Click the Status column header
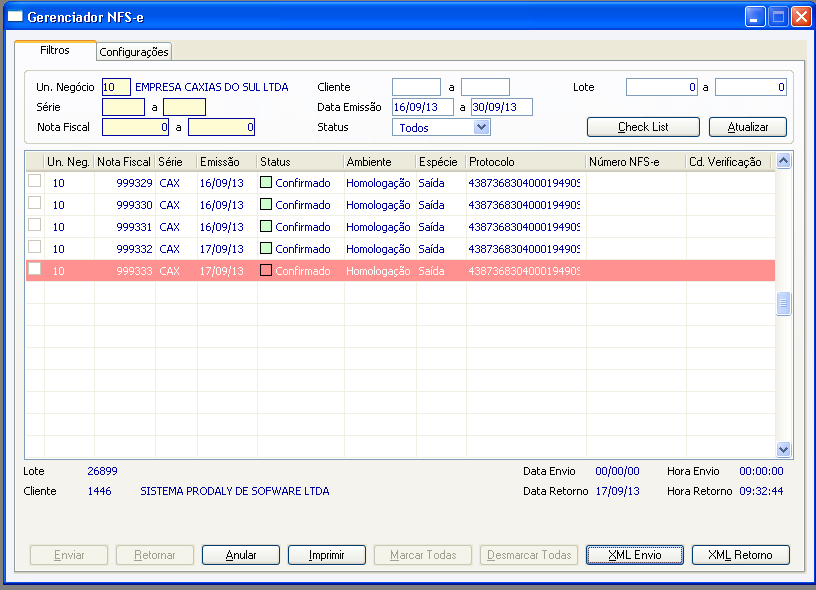Screen dimensions: 816x590 [x=300, y=162]
